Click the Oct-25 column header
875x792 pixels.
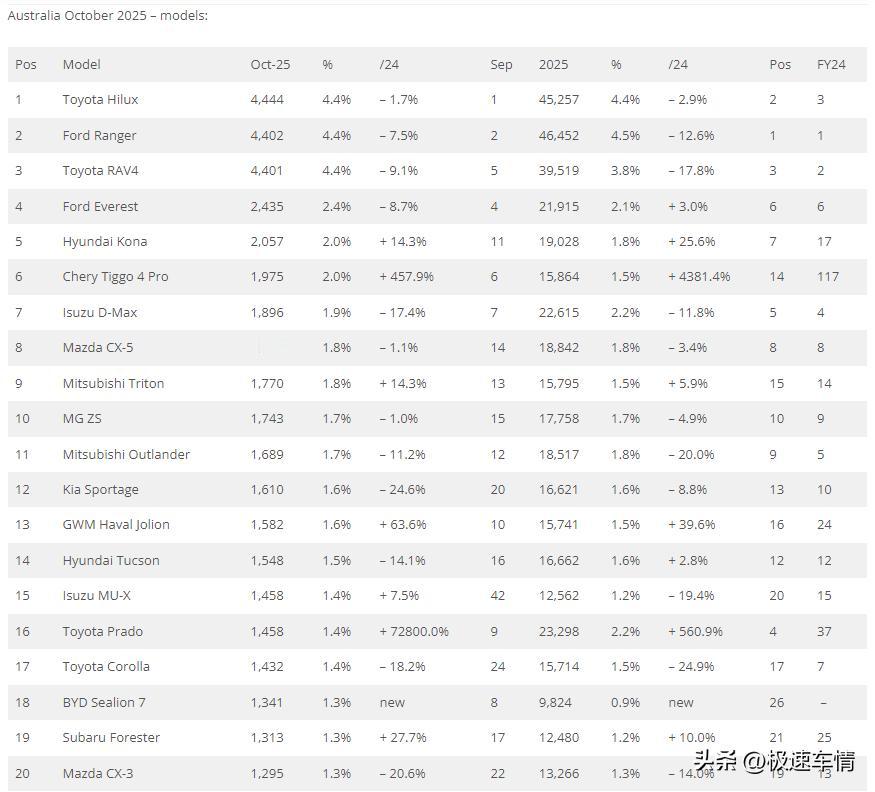tap(270, 64)
